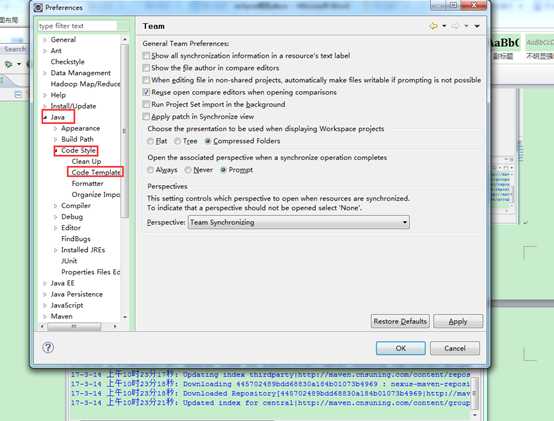The image size is (554, 421).
Task: Enable Show all synchronization information checkbox
Action: point(146,56)
